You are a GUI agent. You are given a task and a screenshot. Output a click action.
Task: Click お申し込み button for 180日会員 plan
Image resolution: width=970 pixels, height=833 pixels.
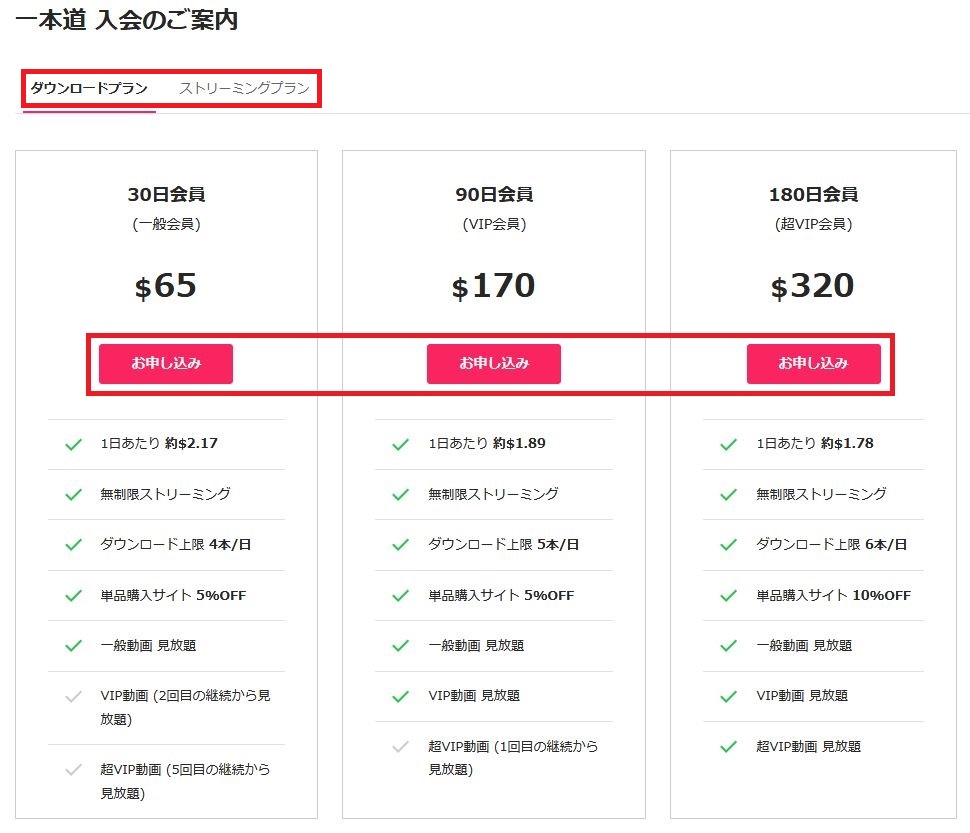(813, 364)
